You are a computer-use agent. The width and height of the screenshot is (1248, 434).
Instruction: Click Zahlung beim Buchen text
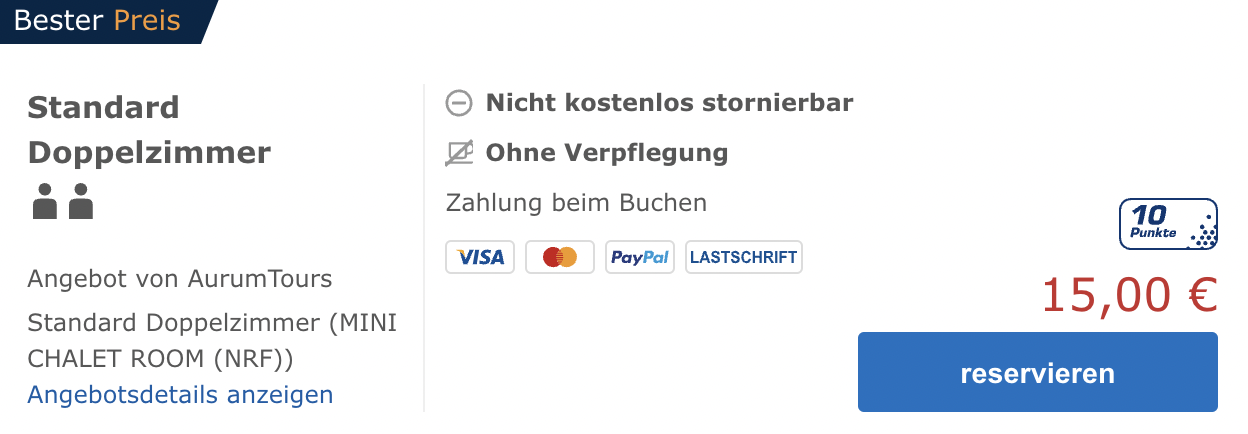(x=576, y=203)
